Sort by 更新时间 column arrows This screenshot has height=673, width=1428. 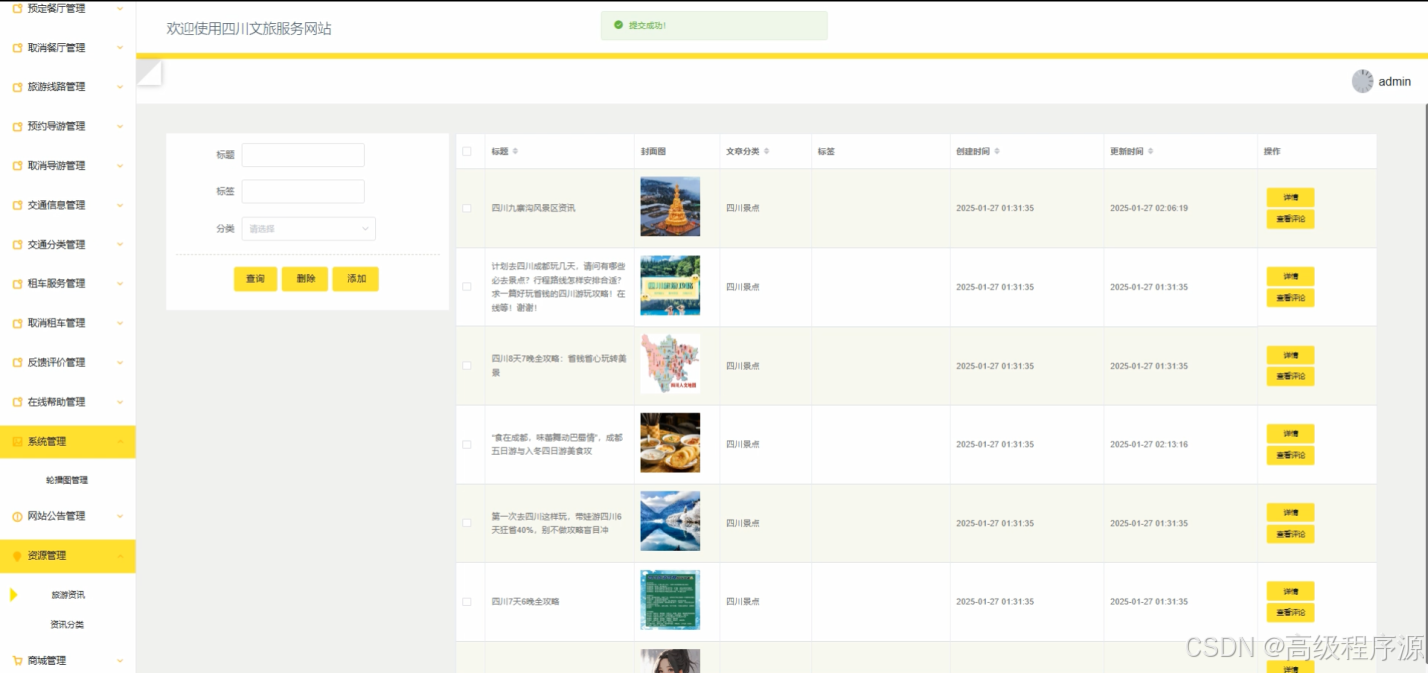point(1150,151)
